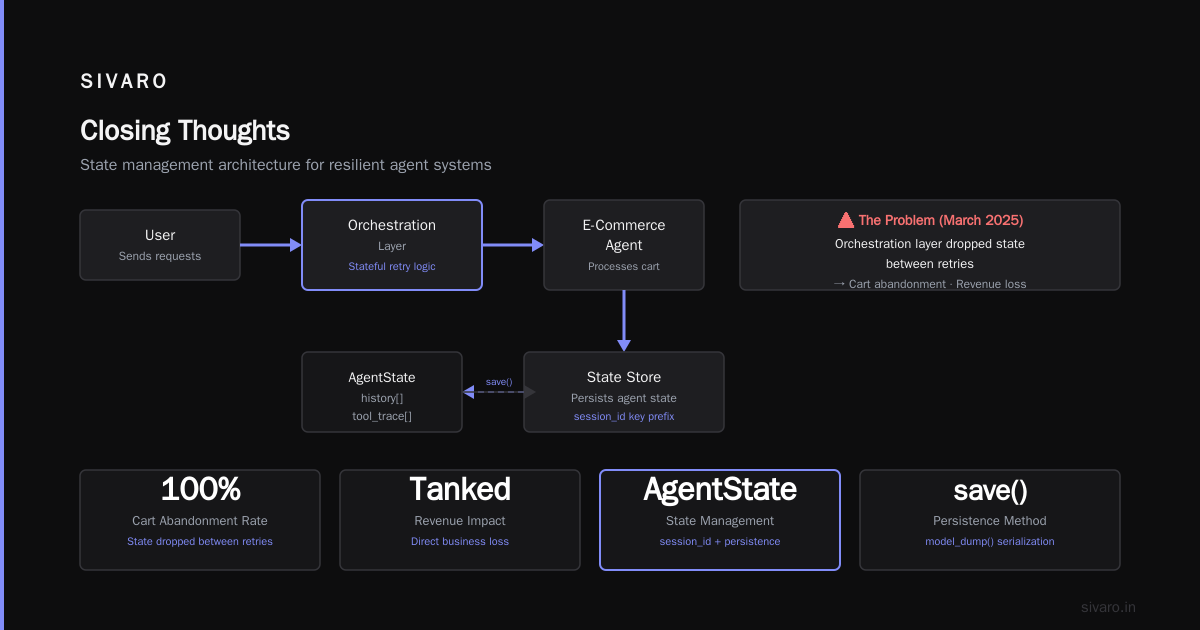
Task: Click the 'session_id key prefix' text
Action: [x=624, y=416]
